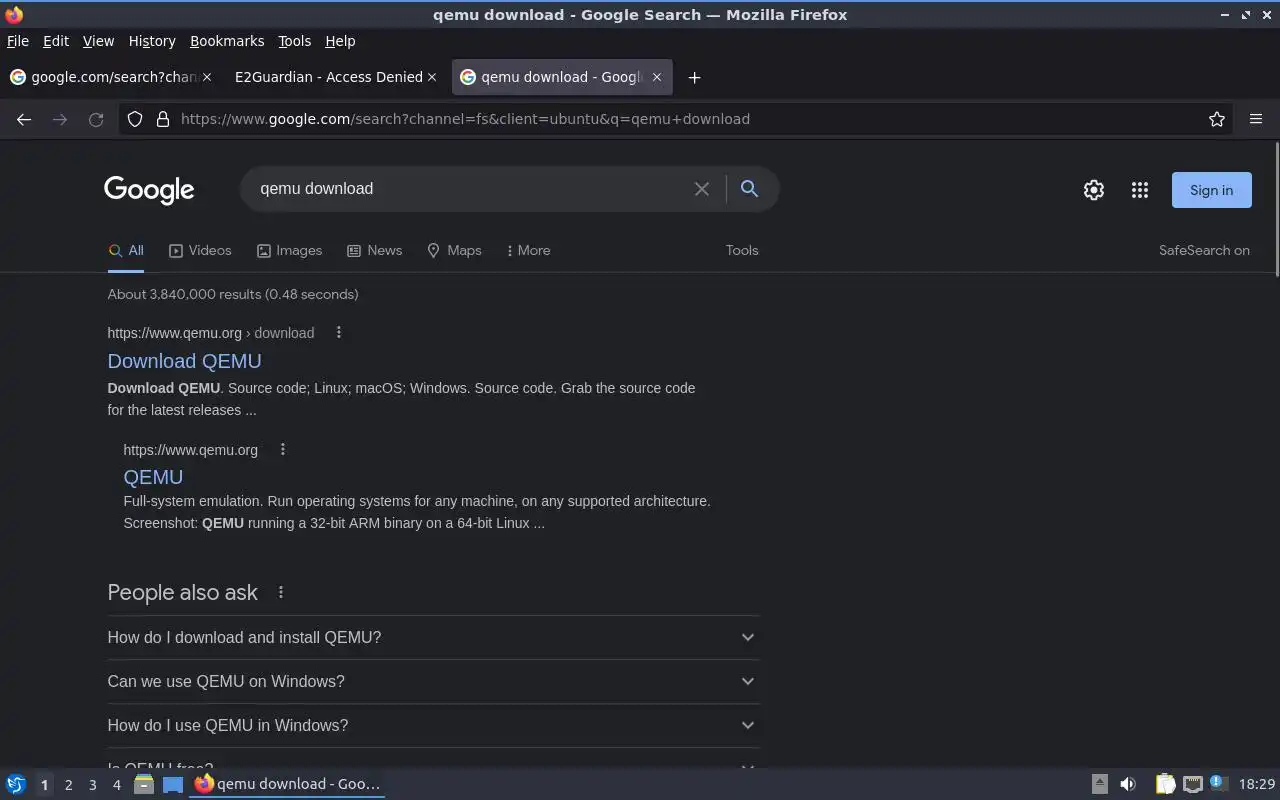Viewport: 1280px width, 800px height.
Task: Open update notifier tray icon
Action: [x=1217, y=783]
